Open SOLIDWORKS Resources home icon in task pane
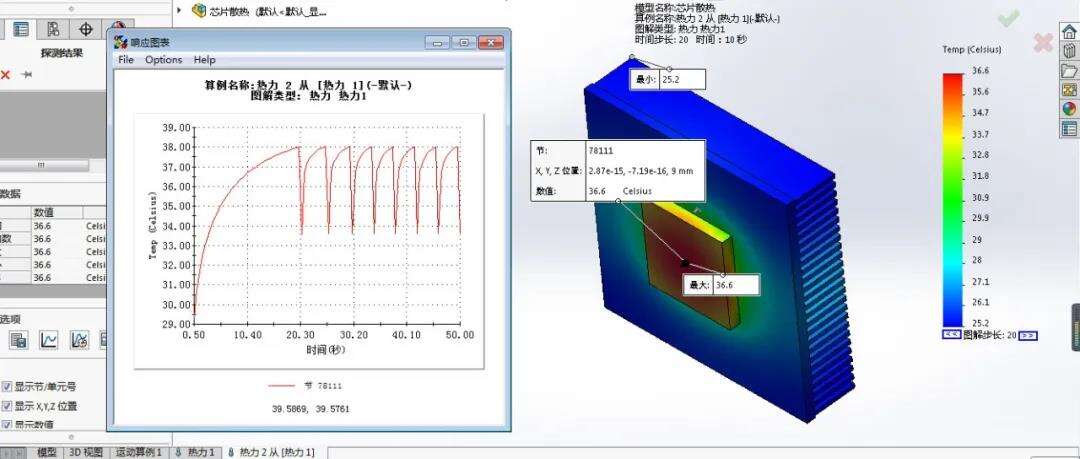1080x459 pixels. (1069, 31)
